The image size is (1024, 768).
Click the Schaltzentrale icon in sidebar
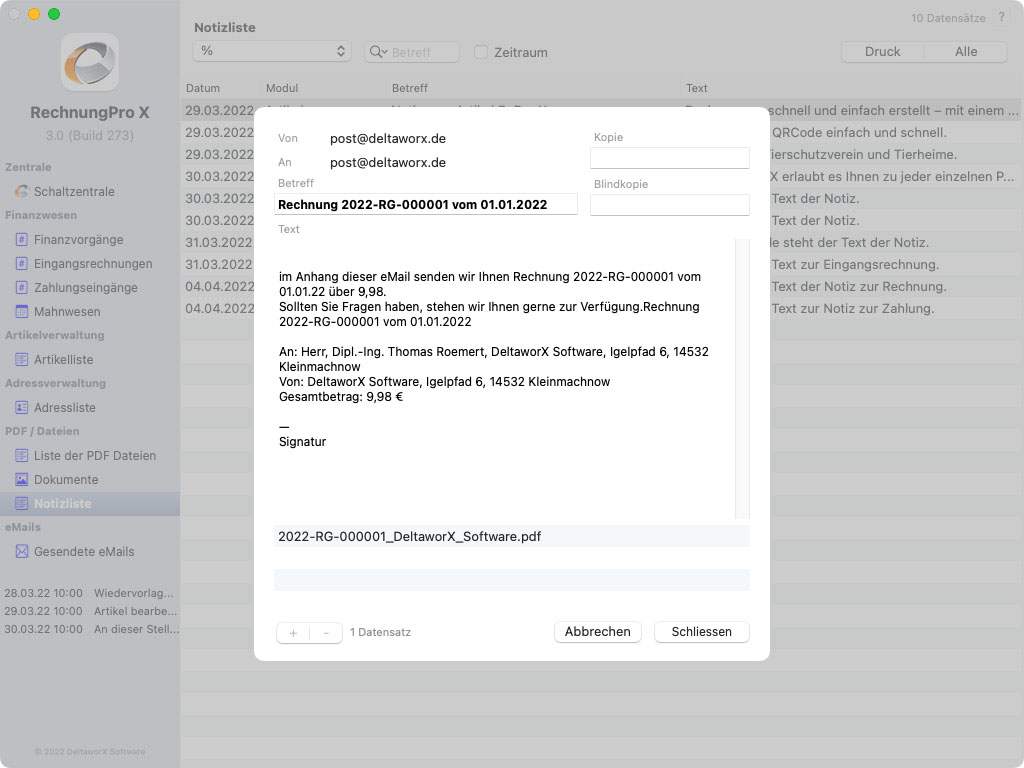(21, 191)
